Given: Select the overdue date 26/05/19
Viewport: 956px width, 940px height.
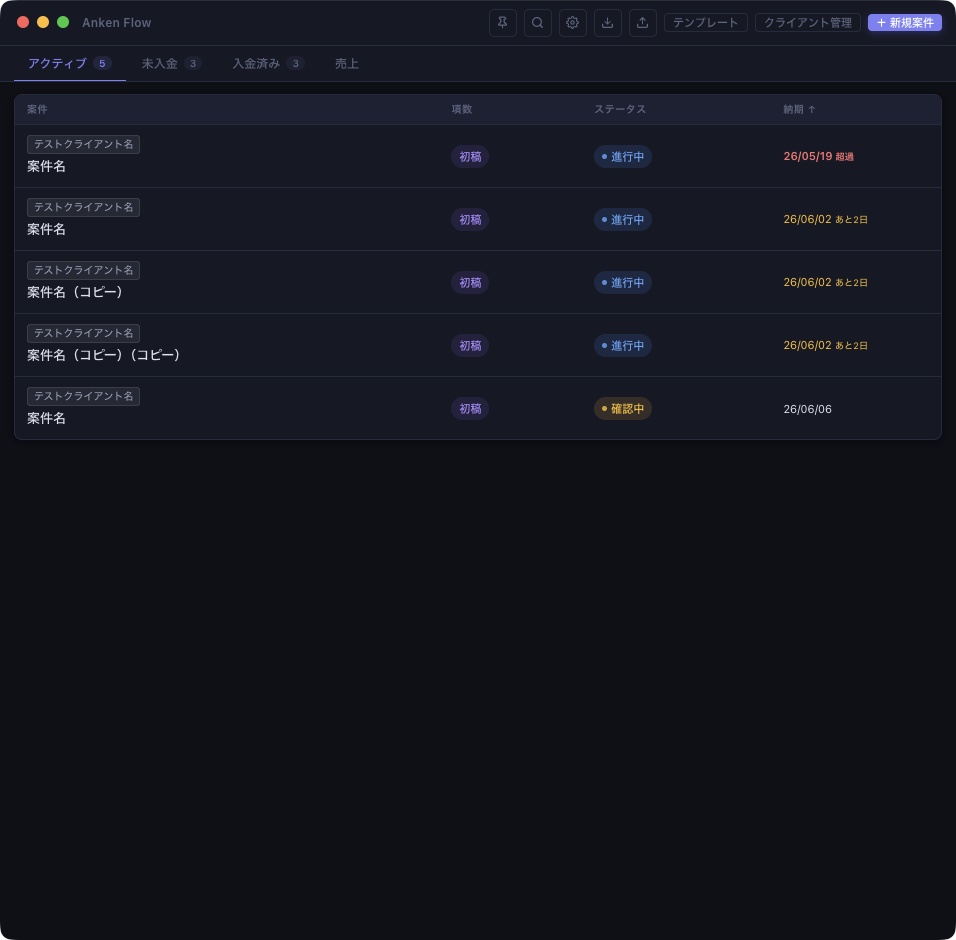Looking at the screenshot, I should [x=807, y=156].
